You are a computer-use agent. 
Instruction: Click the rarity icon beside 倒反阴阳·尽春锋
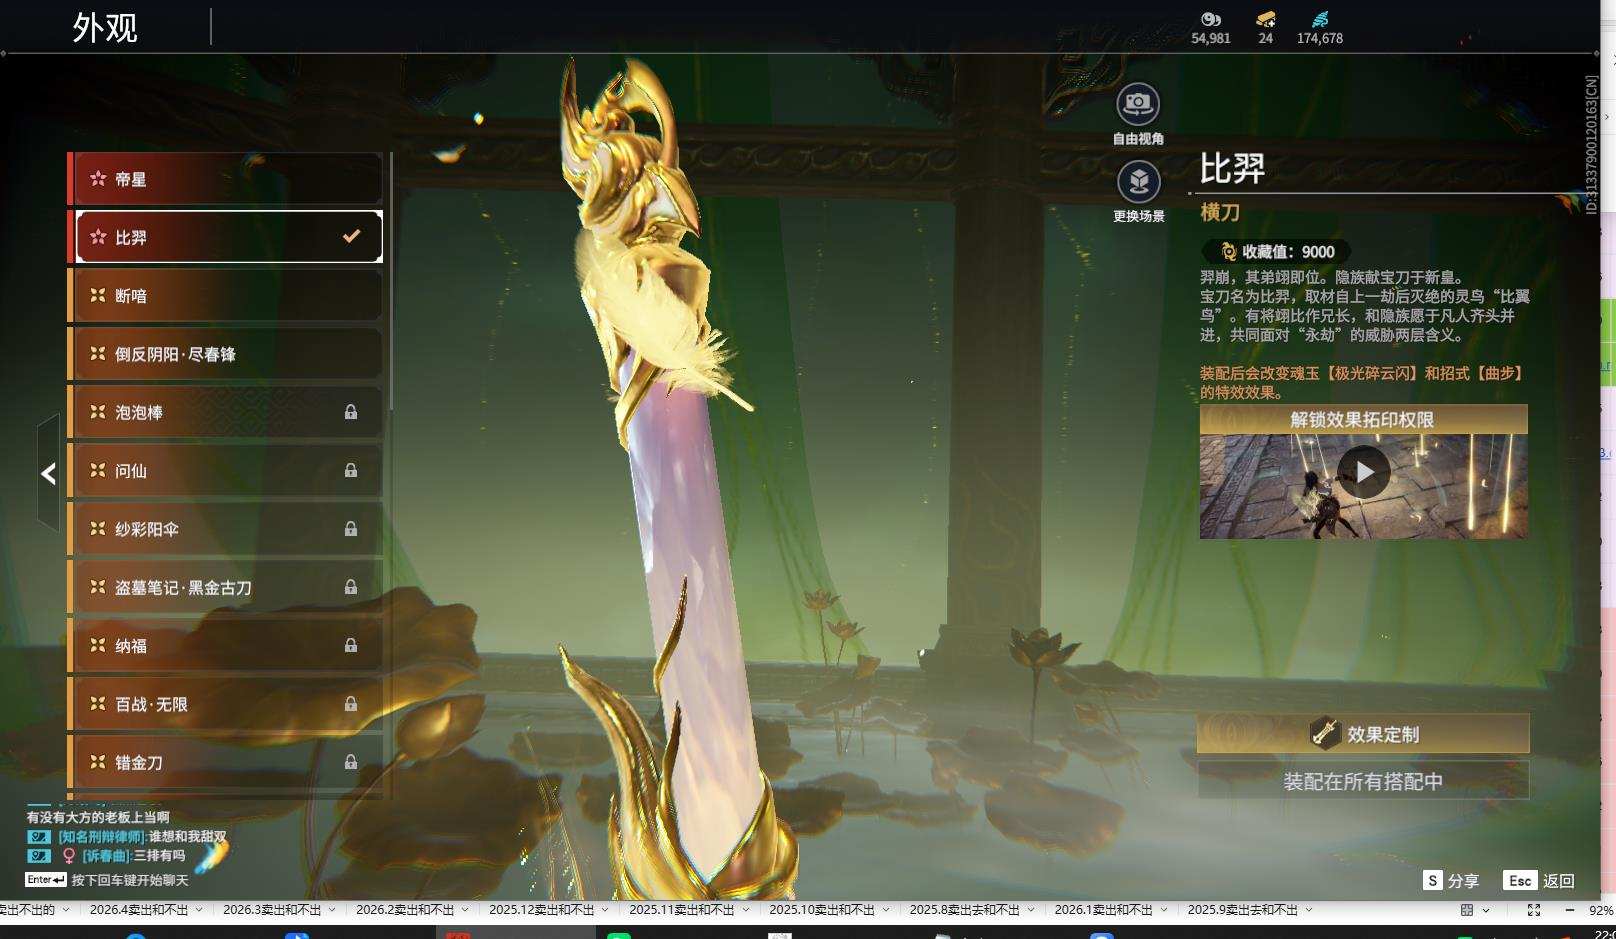point(98,354)
